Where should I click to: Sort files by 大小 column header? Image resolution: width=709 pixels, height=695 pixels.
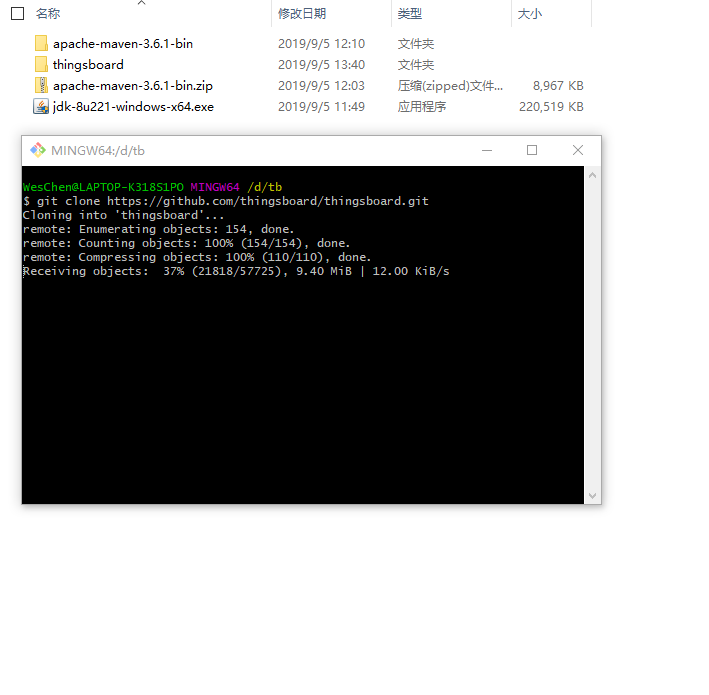[529, 14]
